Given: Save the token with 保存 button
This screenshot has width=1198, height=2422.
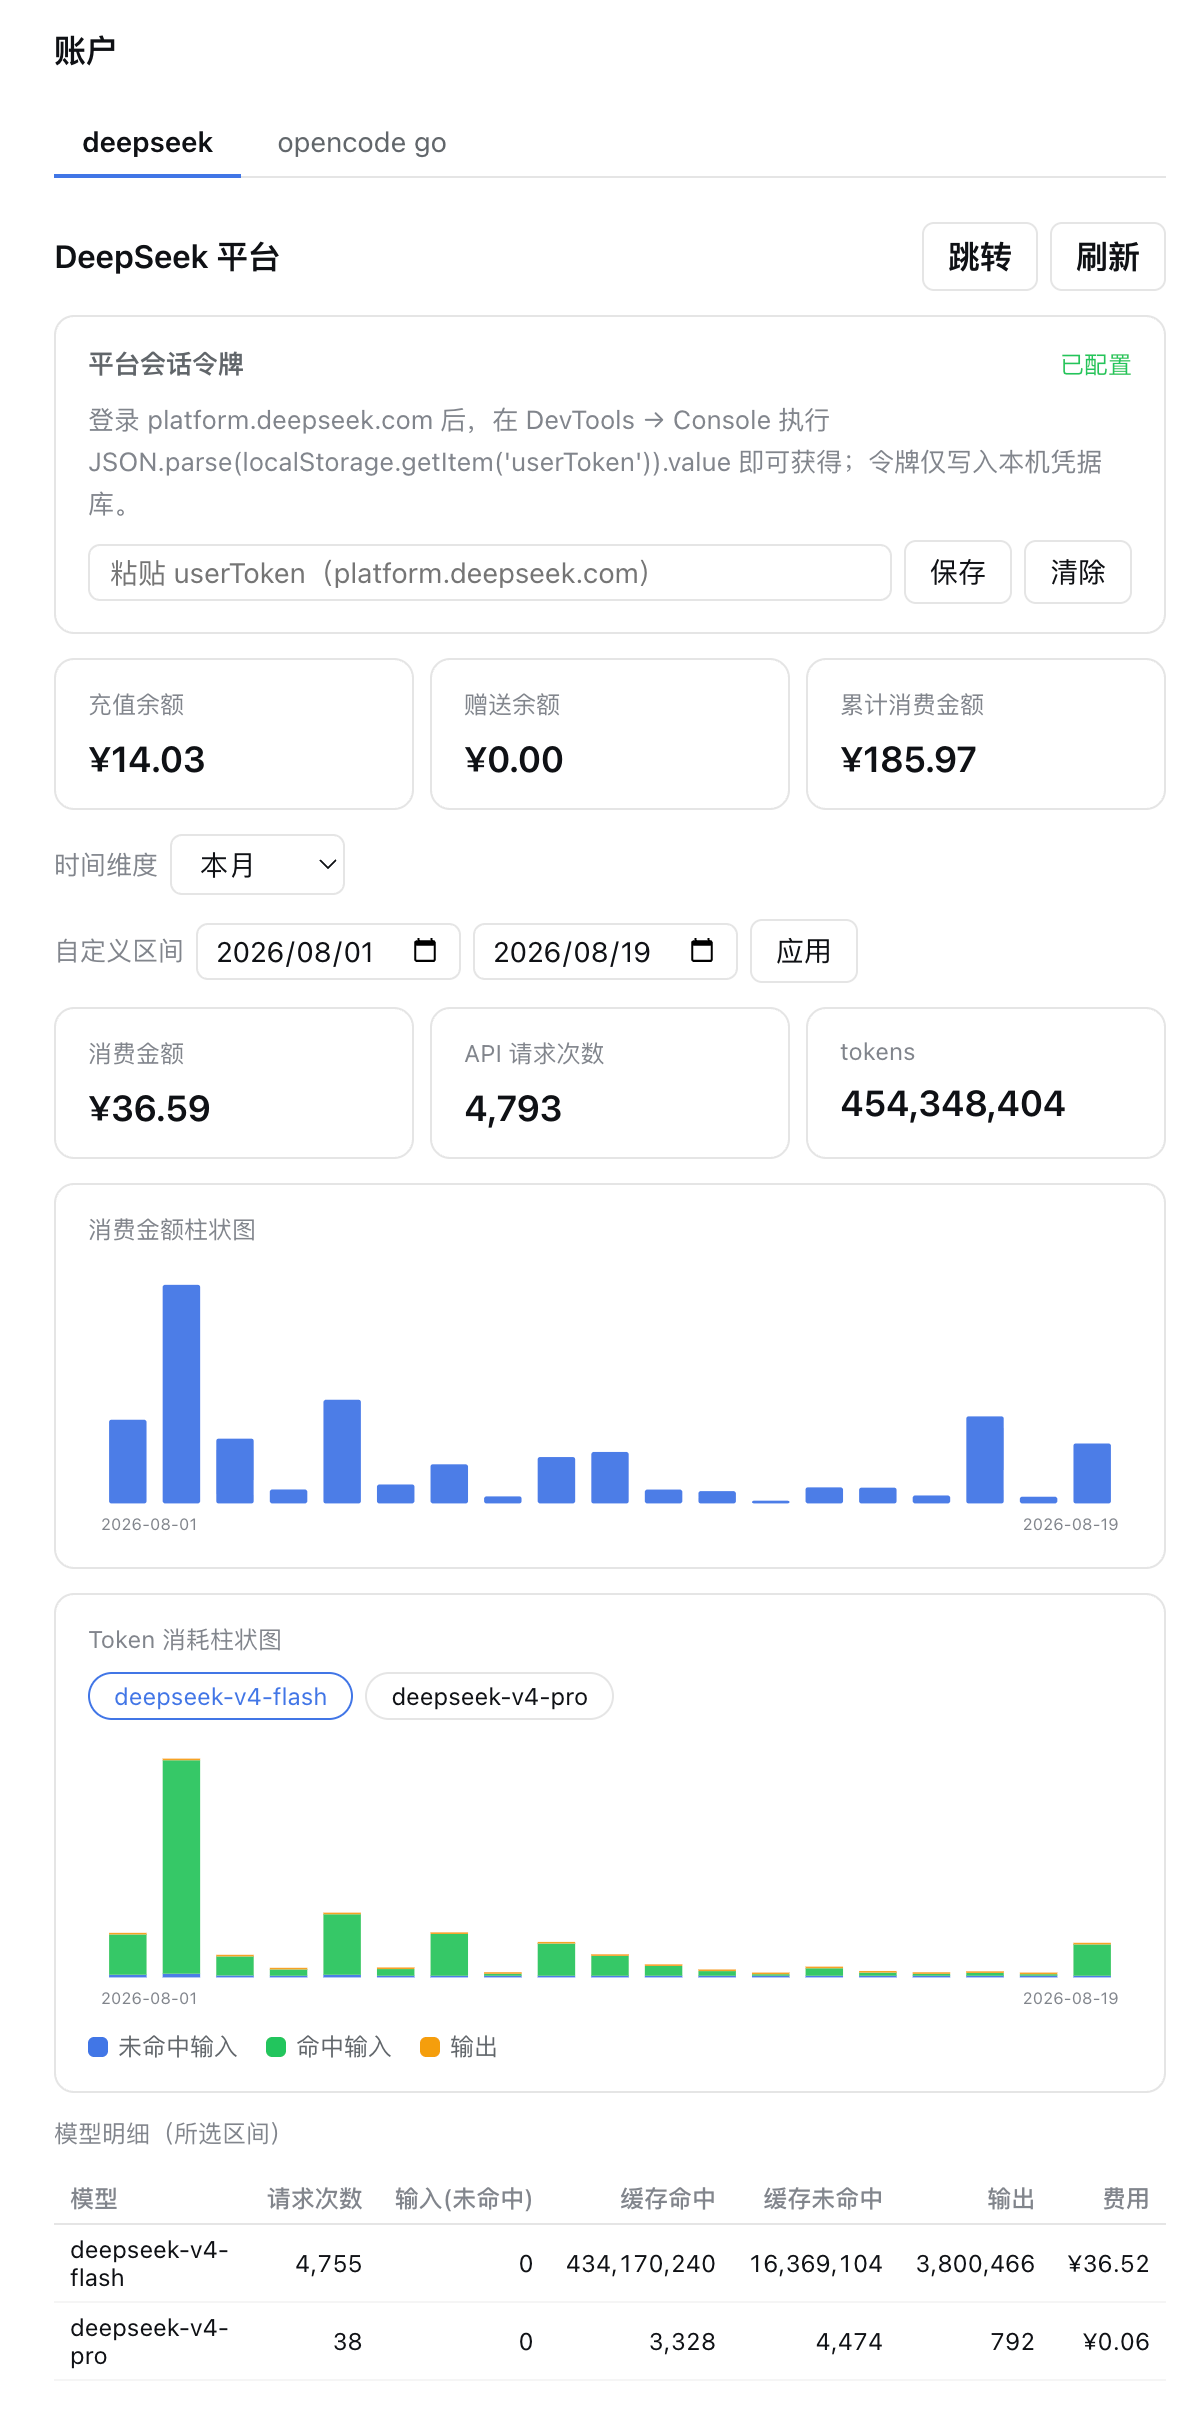Looking at the screenshot, I should coord(957,573).
